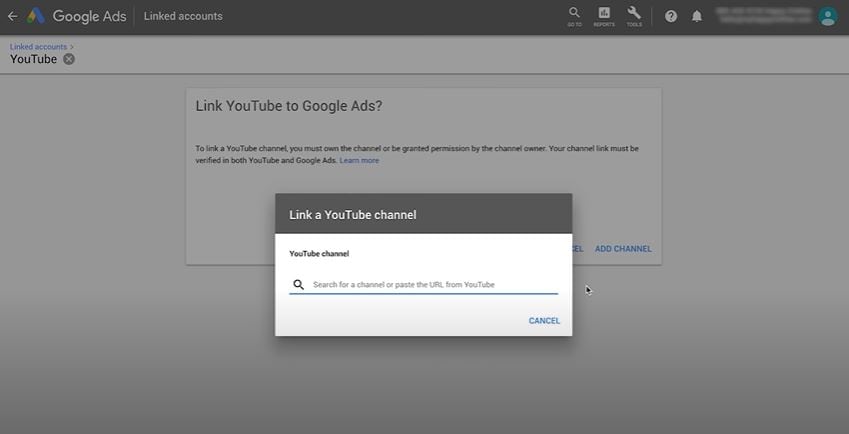Open the Learn more link
849x434 pixels.
click(359, 161)
